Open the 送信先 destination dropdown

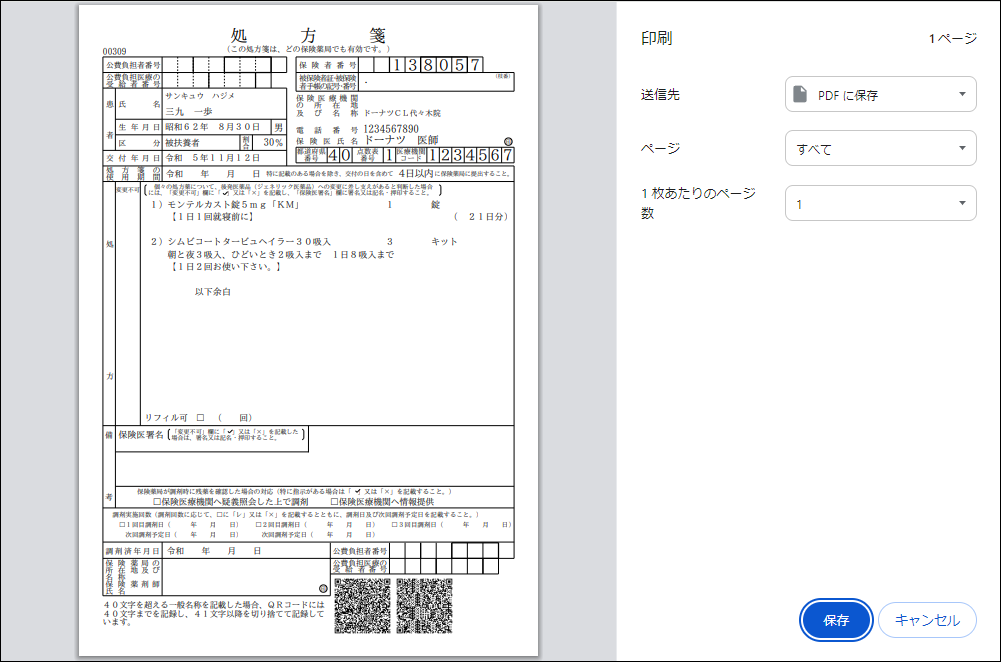[880, 94]
